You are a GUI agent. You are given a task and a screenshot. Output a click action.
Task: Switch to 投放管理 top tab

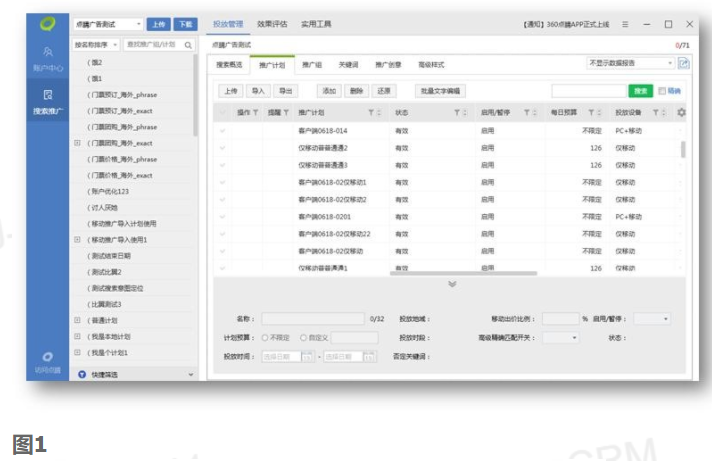coord(228,24)
